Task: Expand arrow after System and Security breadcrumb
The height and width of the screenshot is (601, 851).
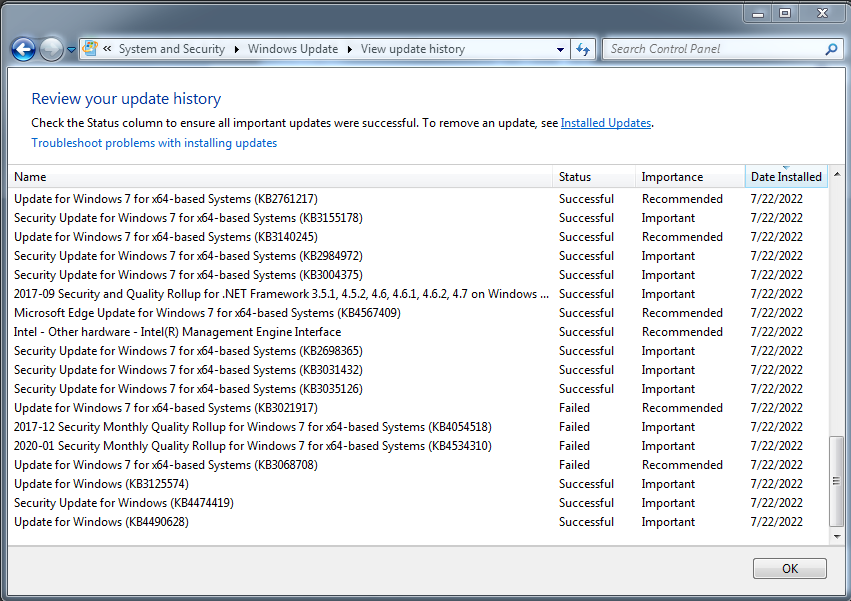Action: click(237, 49)
